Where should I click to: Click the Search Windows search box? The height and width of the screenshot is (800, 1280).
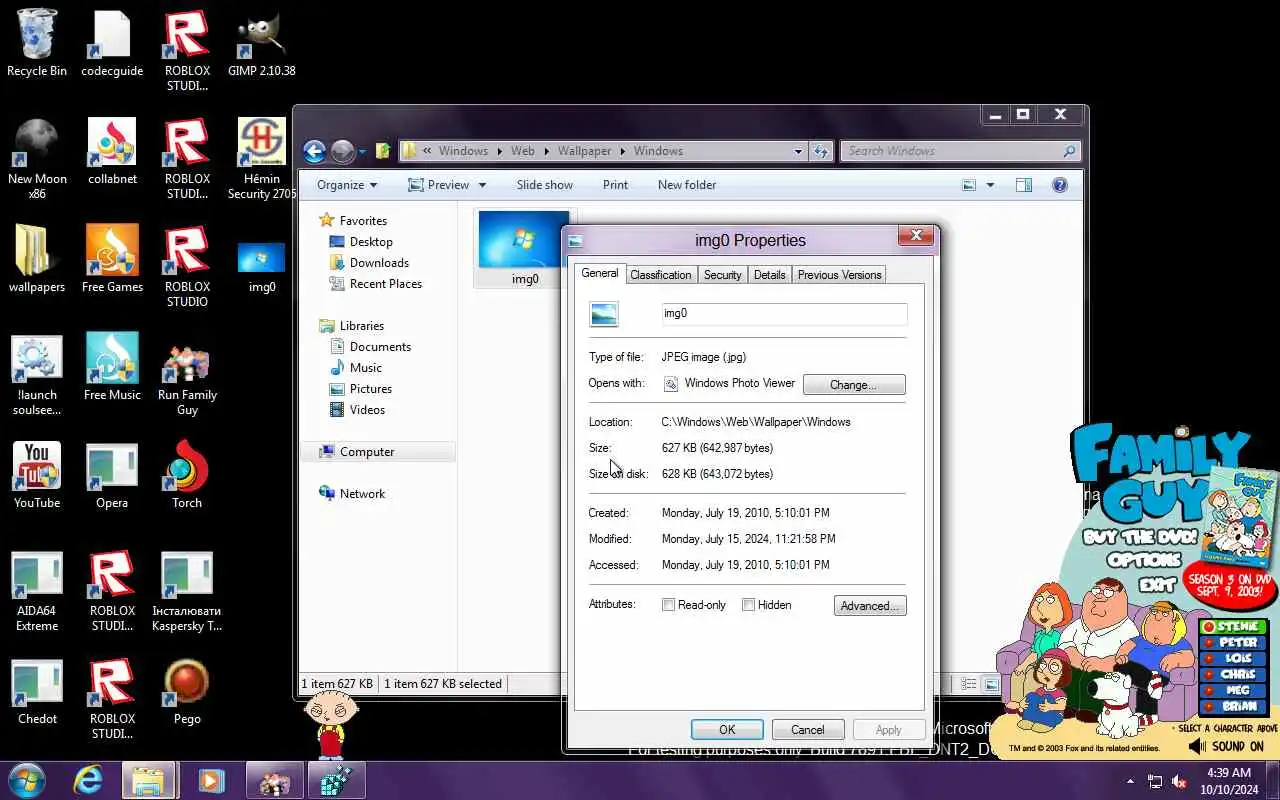[960, 151]
